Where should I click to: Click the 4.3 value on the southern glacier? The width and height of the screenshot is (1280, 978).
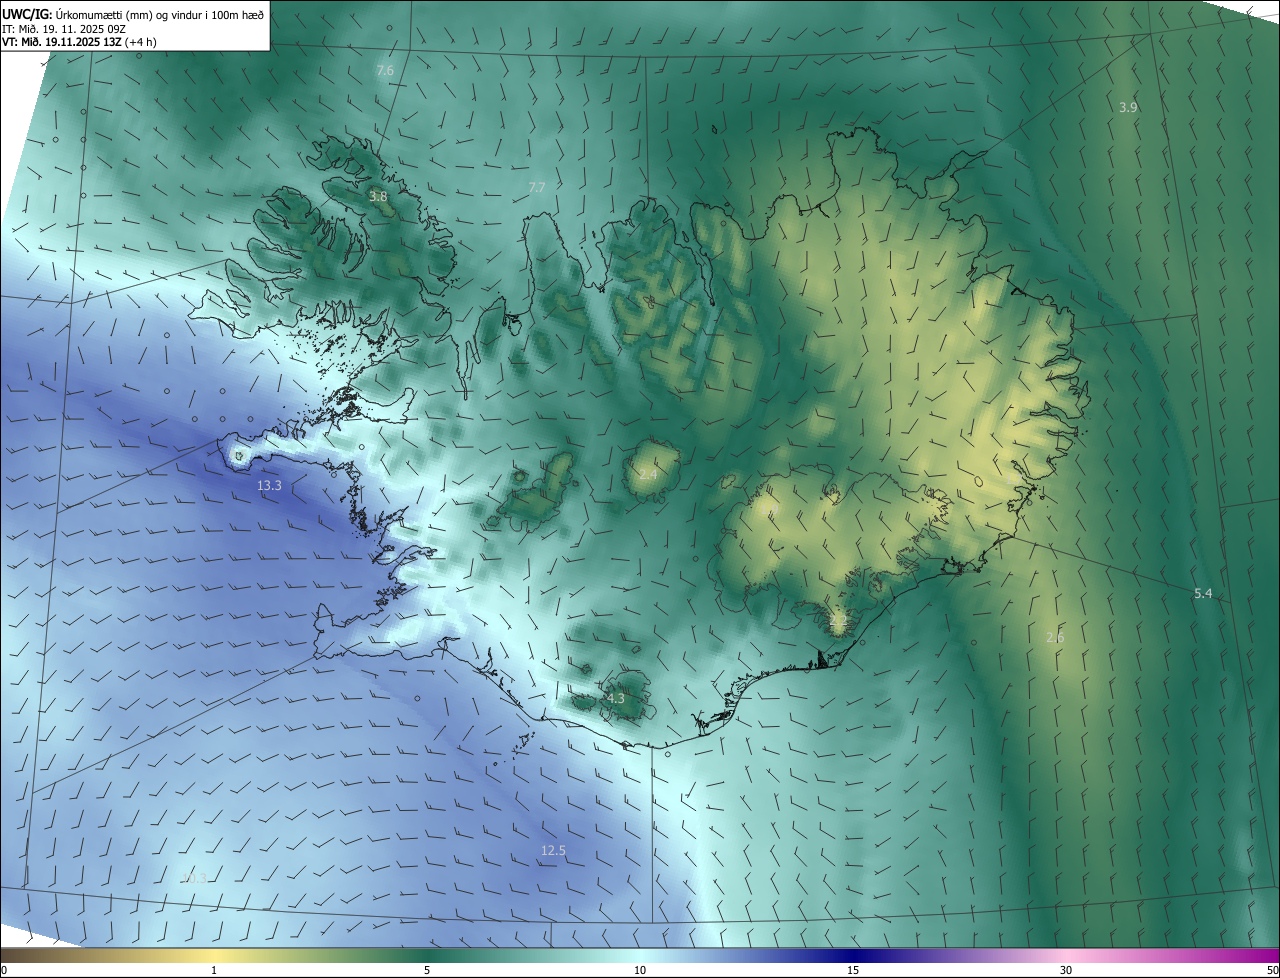point(615,699)
